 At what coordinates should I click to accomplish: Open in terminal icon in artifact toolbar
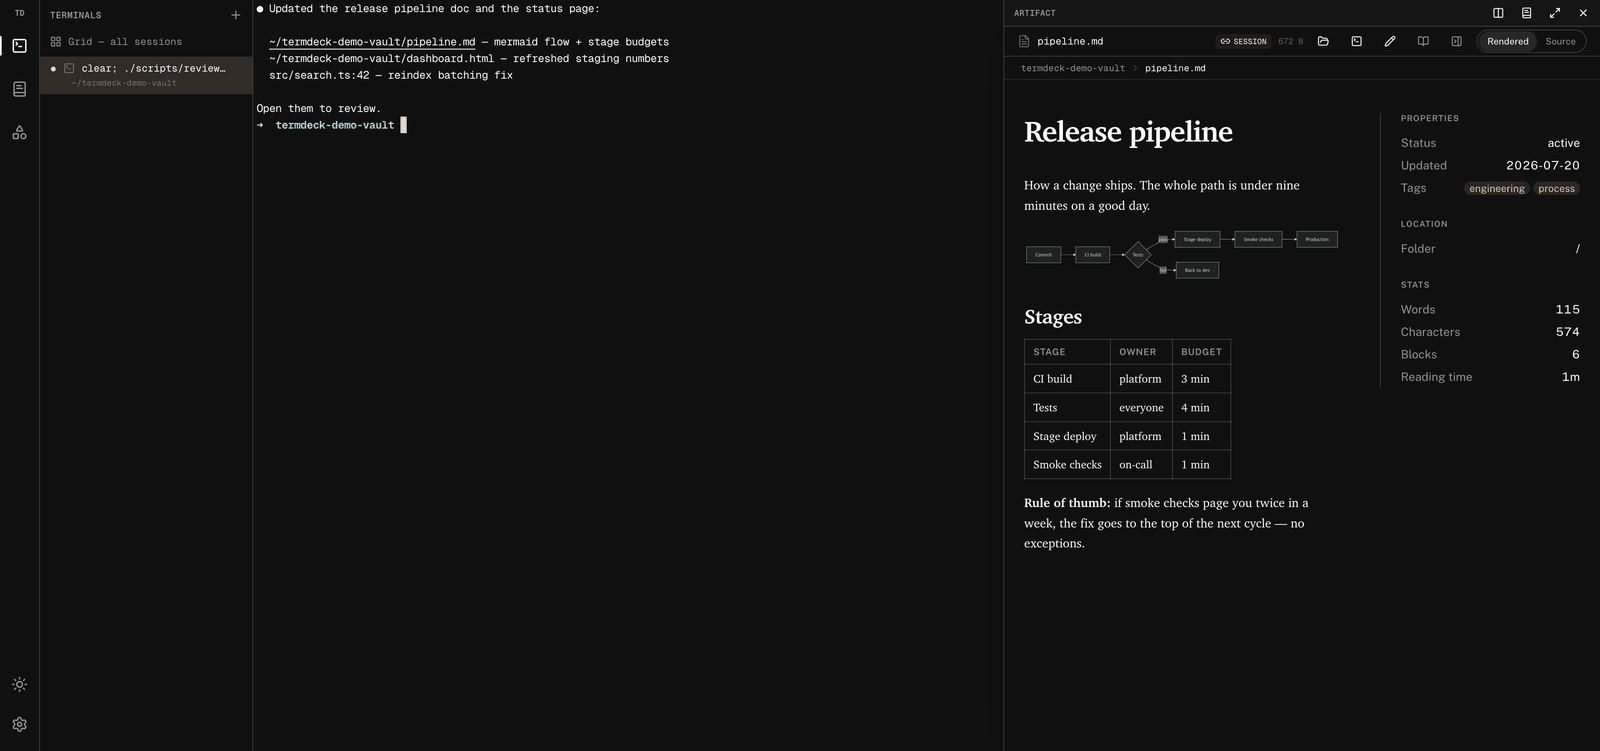1356,41
